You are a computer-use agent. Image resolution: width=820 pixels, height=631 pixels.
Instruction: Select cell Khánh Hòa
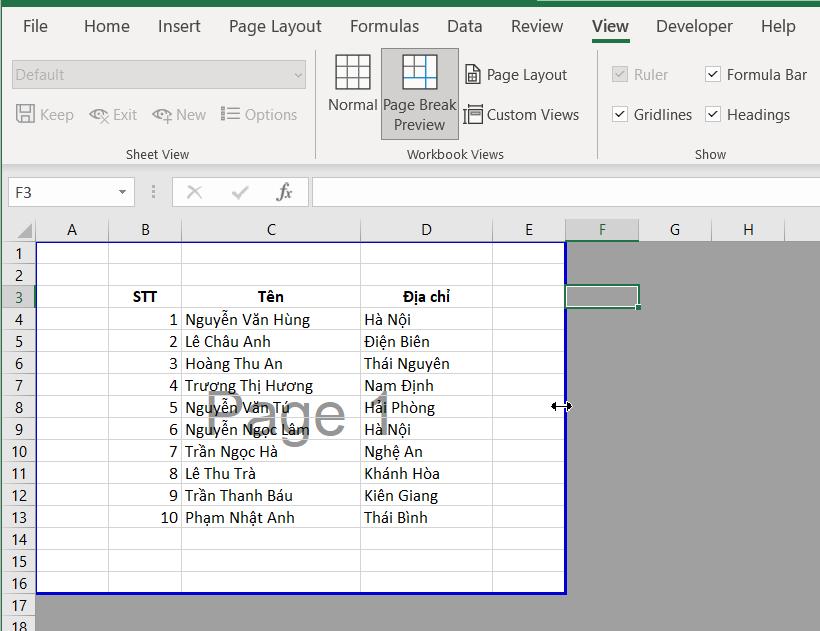coord(426,473)
